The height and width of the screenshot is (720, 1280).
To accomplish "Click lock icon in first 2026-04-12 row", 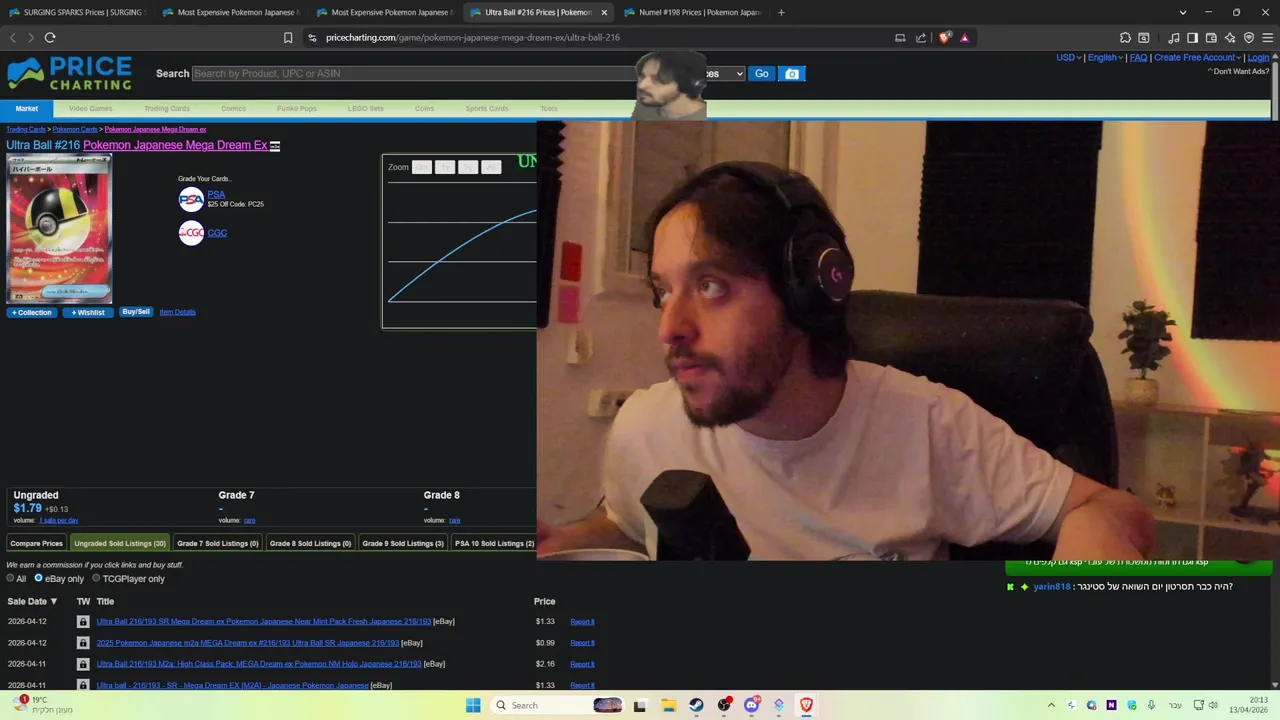I will [x=83, y=622].
